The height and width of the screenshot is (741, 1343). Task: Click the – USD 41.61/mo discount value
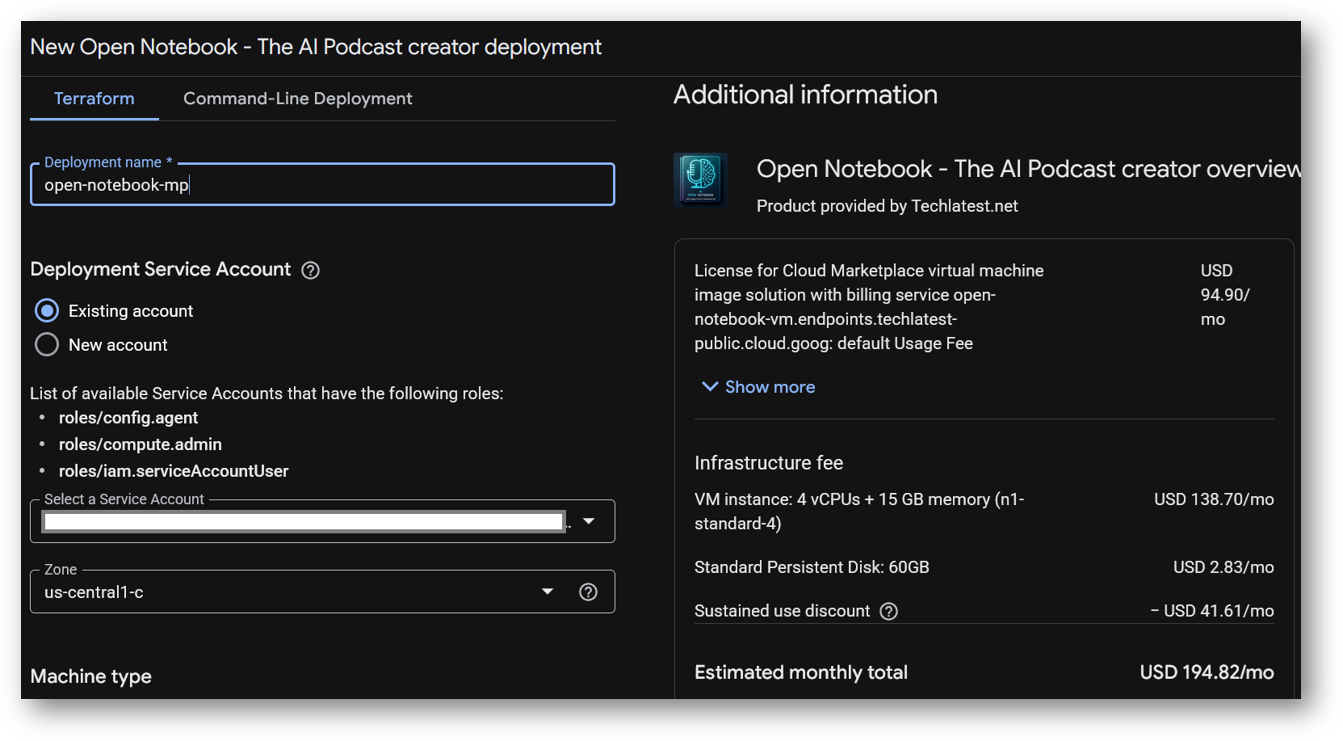tap(1212, 611)
